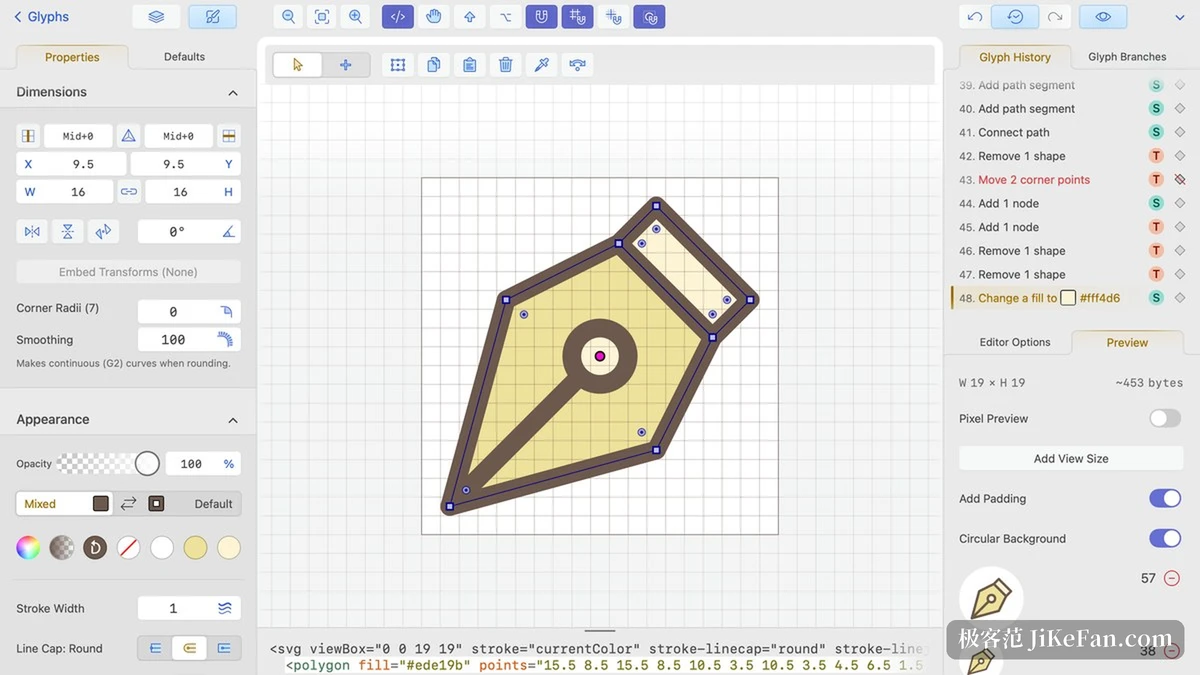Toggle the eye preview button
The height and width of the screenshot is (675, 1200).
(1104, 17)
